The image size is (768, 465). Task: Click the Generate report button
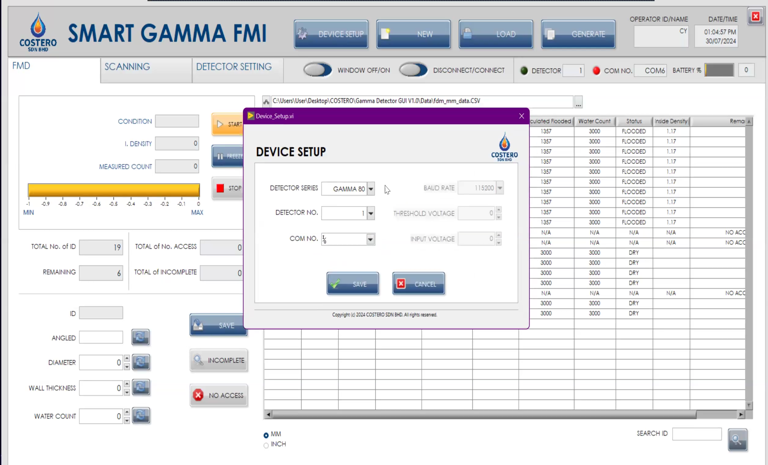click(x=577, y=34)
